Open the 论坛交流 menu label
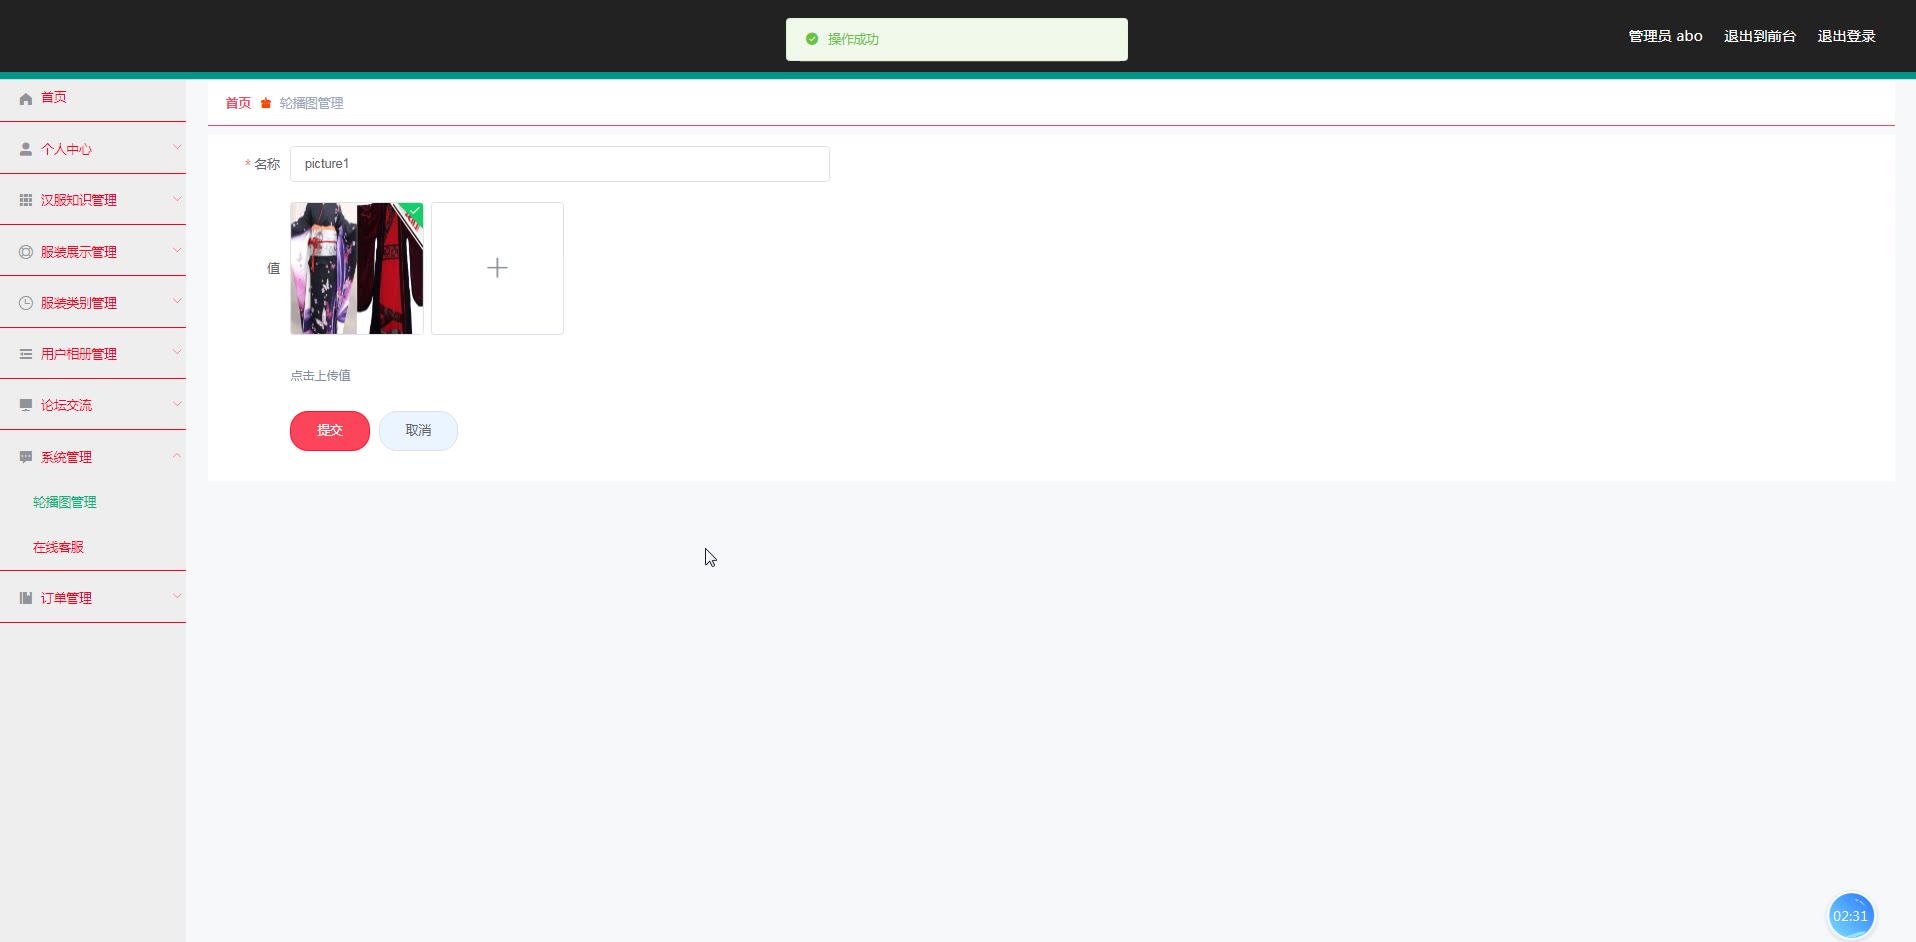The image size is (1916, 942). (x=66, y=405)
